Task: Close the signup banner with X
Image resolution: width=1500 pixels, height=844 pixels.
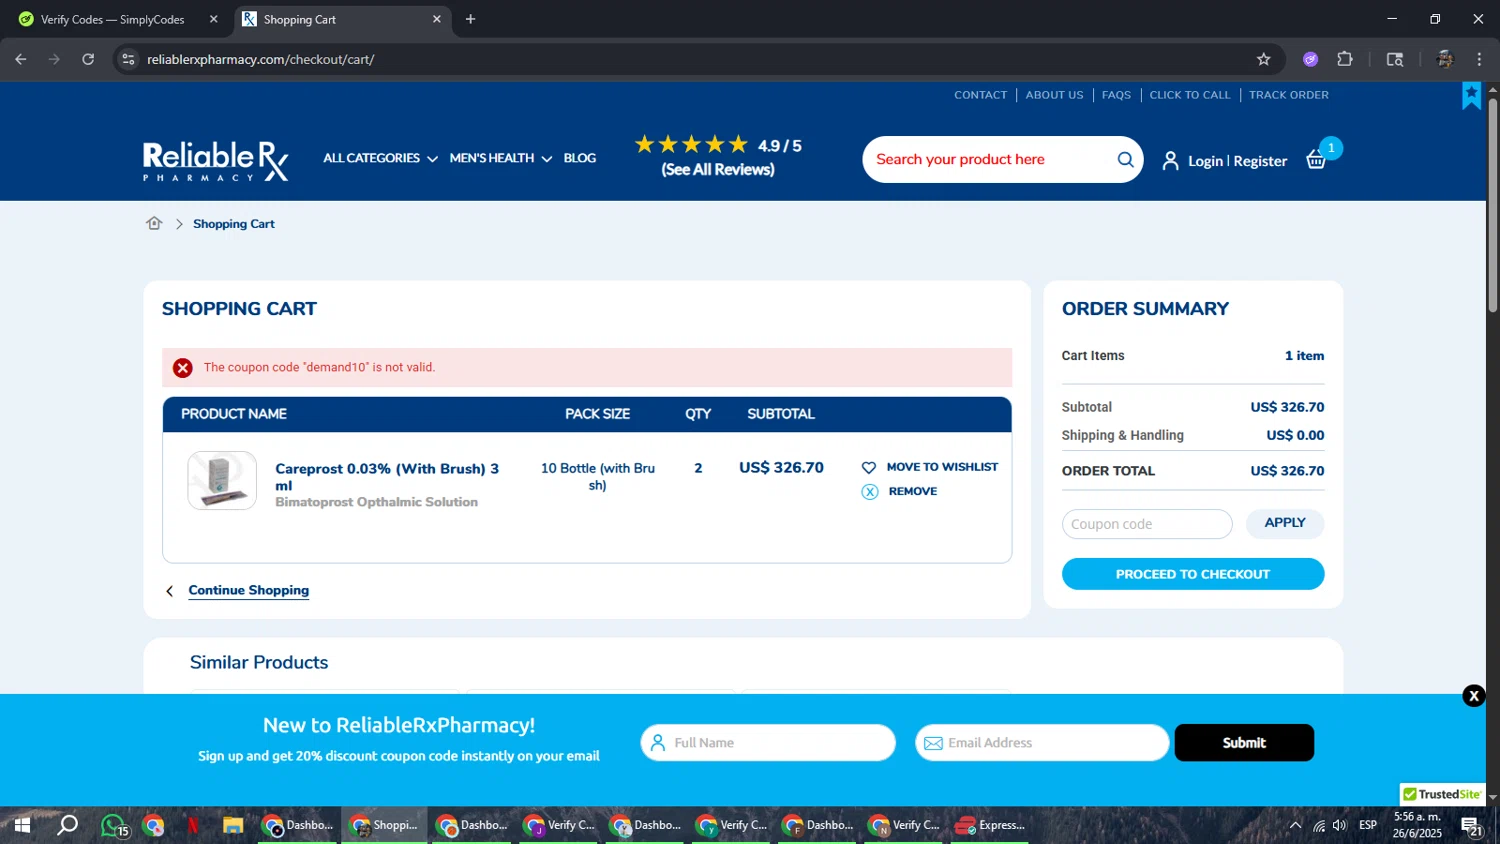Action: pyautogui.click(x=1474, y=696)
